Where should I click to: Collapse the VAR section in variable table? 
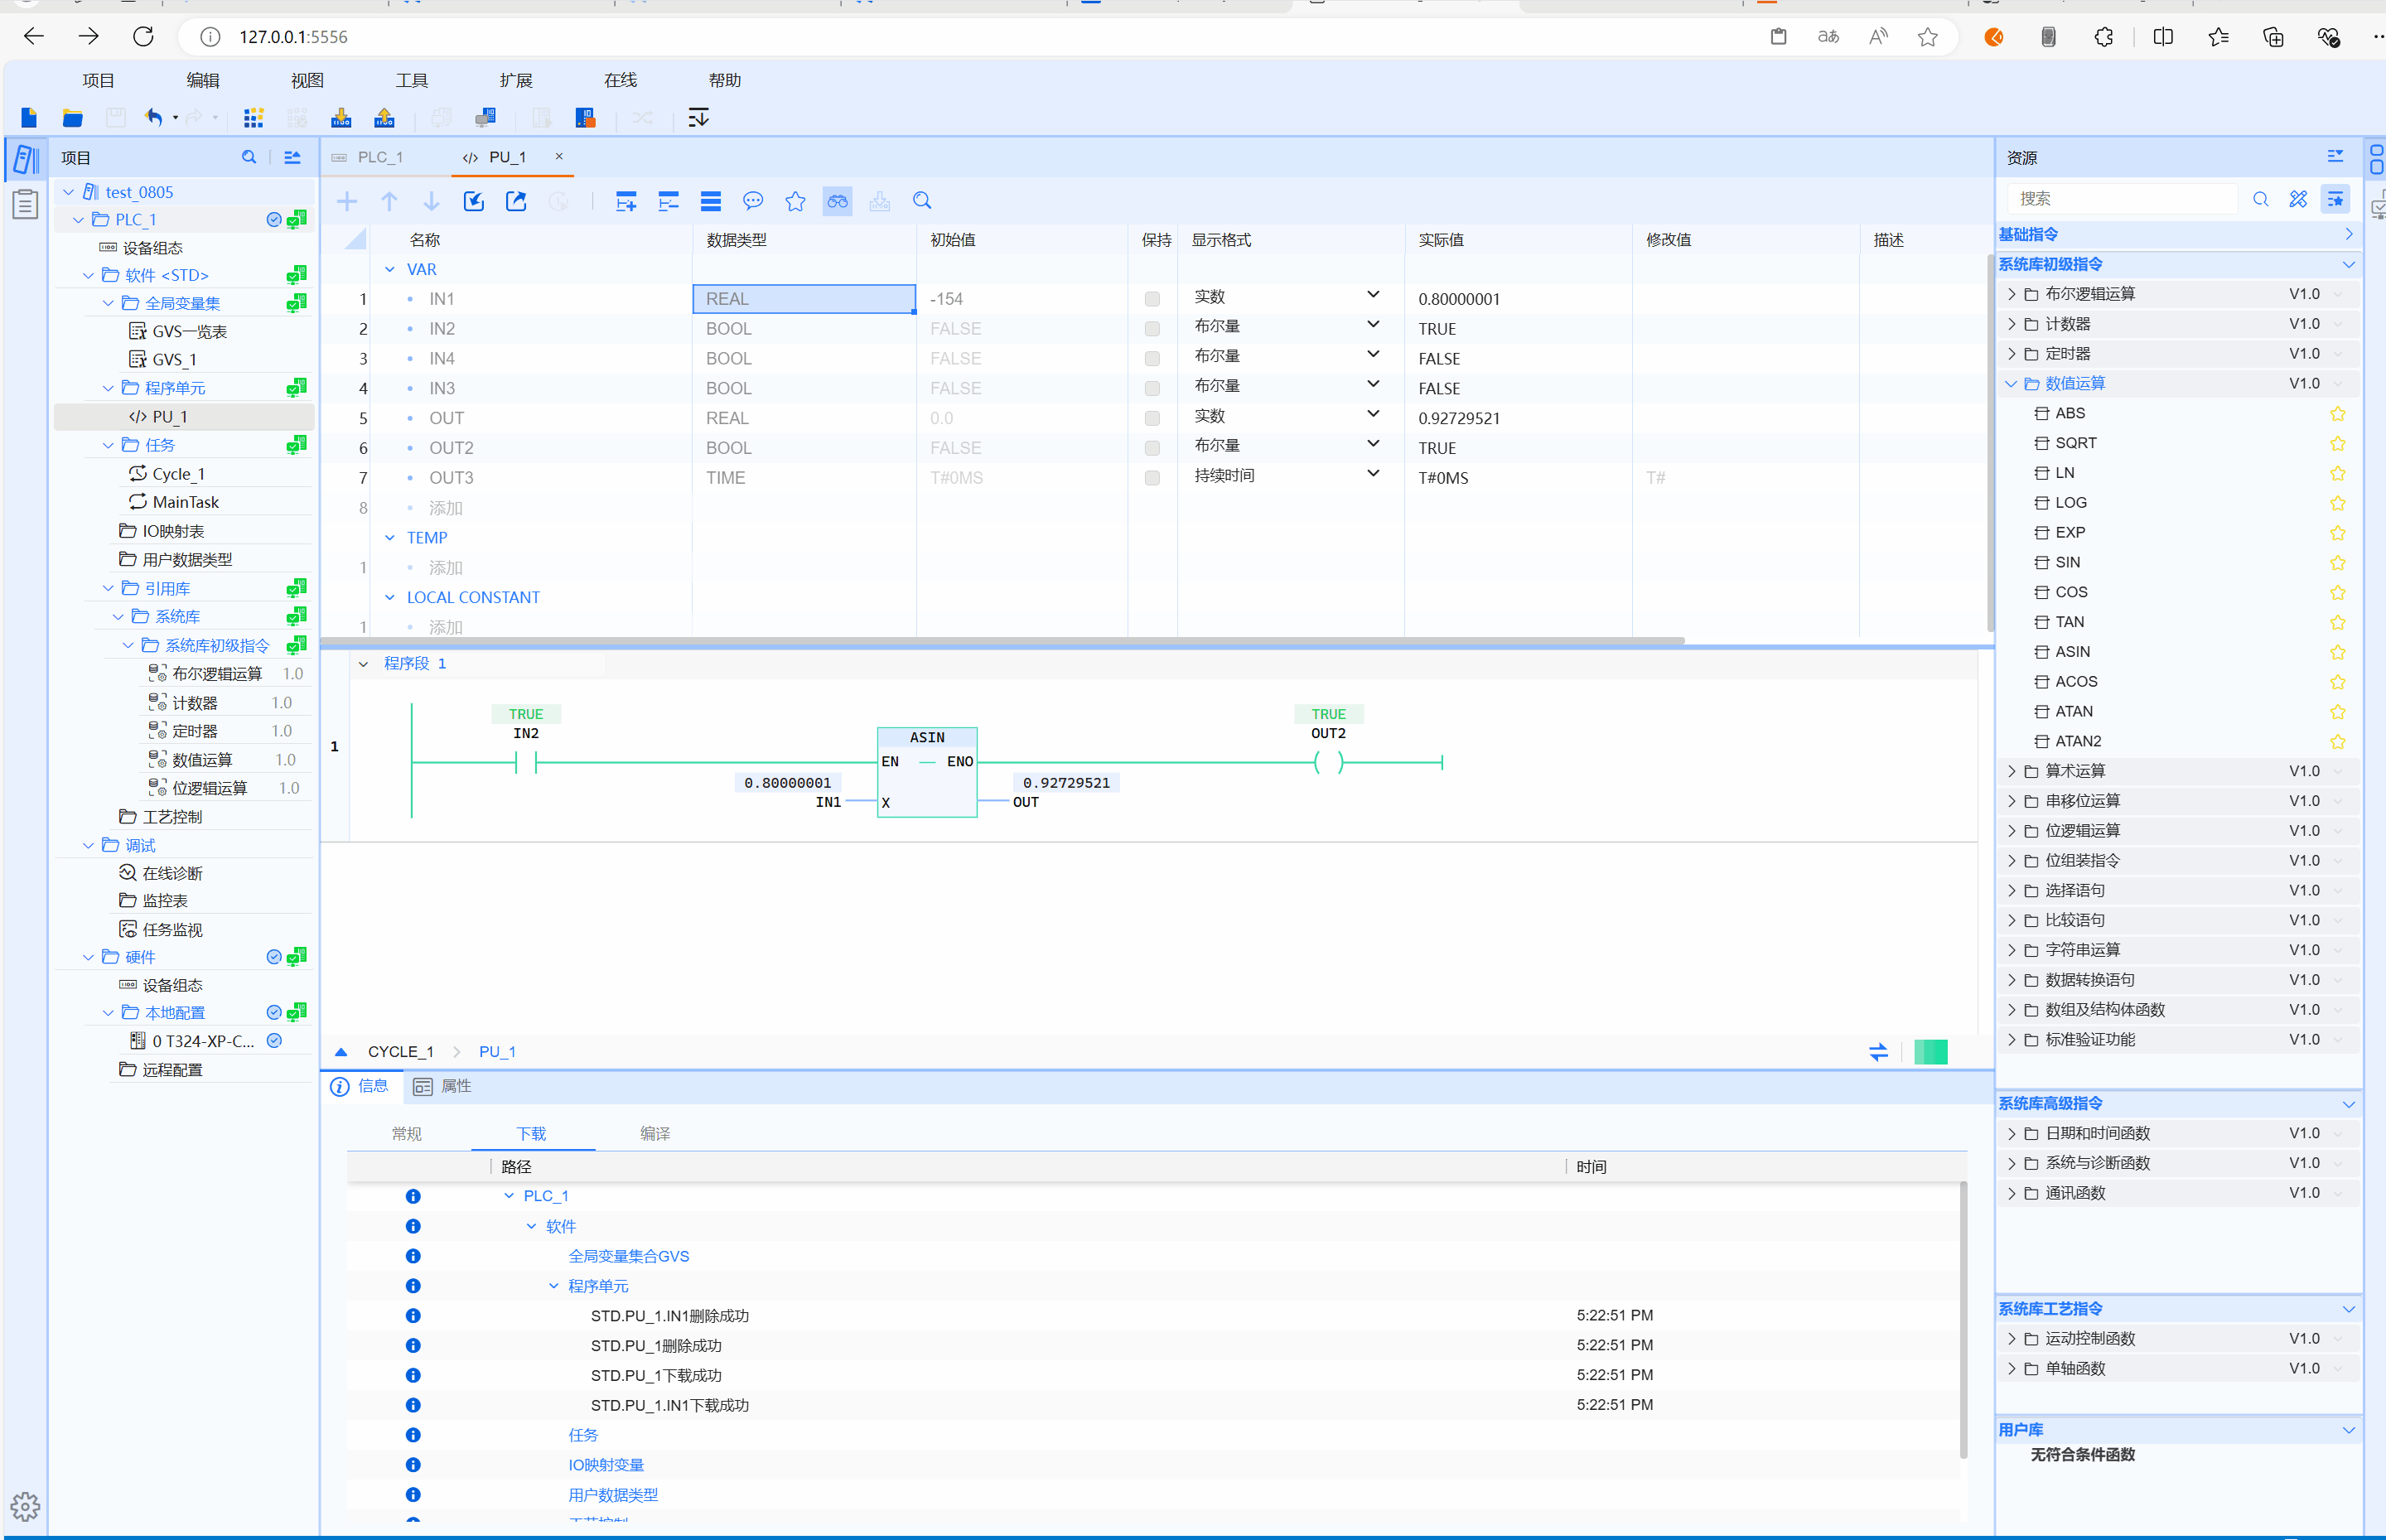390,269
